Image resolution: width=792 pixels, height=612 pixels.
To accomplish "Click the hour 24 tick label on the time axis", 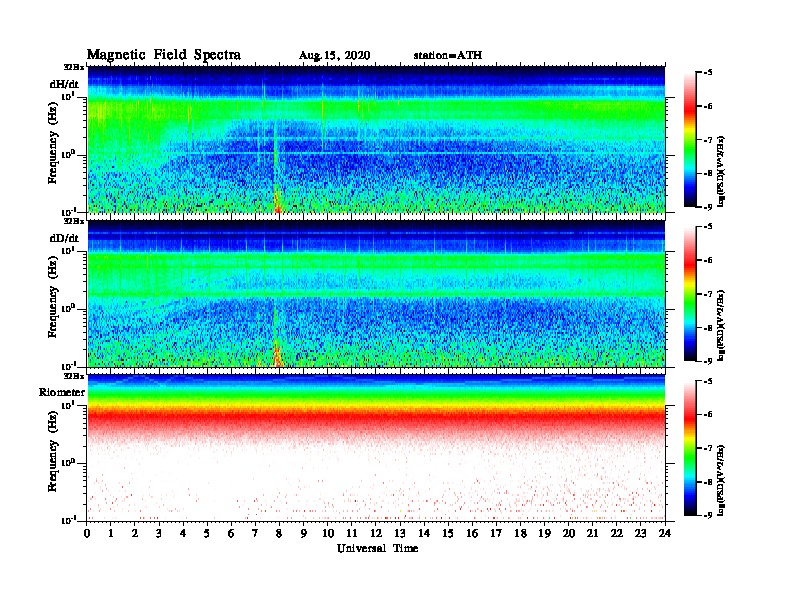I will 665,533.
